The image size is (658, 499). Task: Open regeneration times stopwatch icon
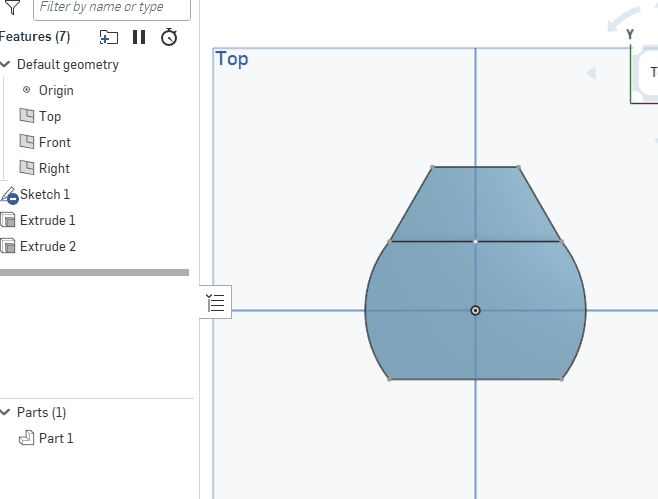(x=169, y=37)
